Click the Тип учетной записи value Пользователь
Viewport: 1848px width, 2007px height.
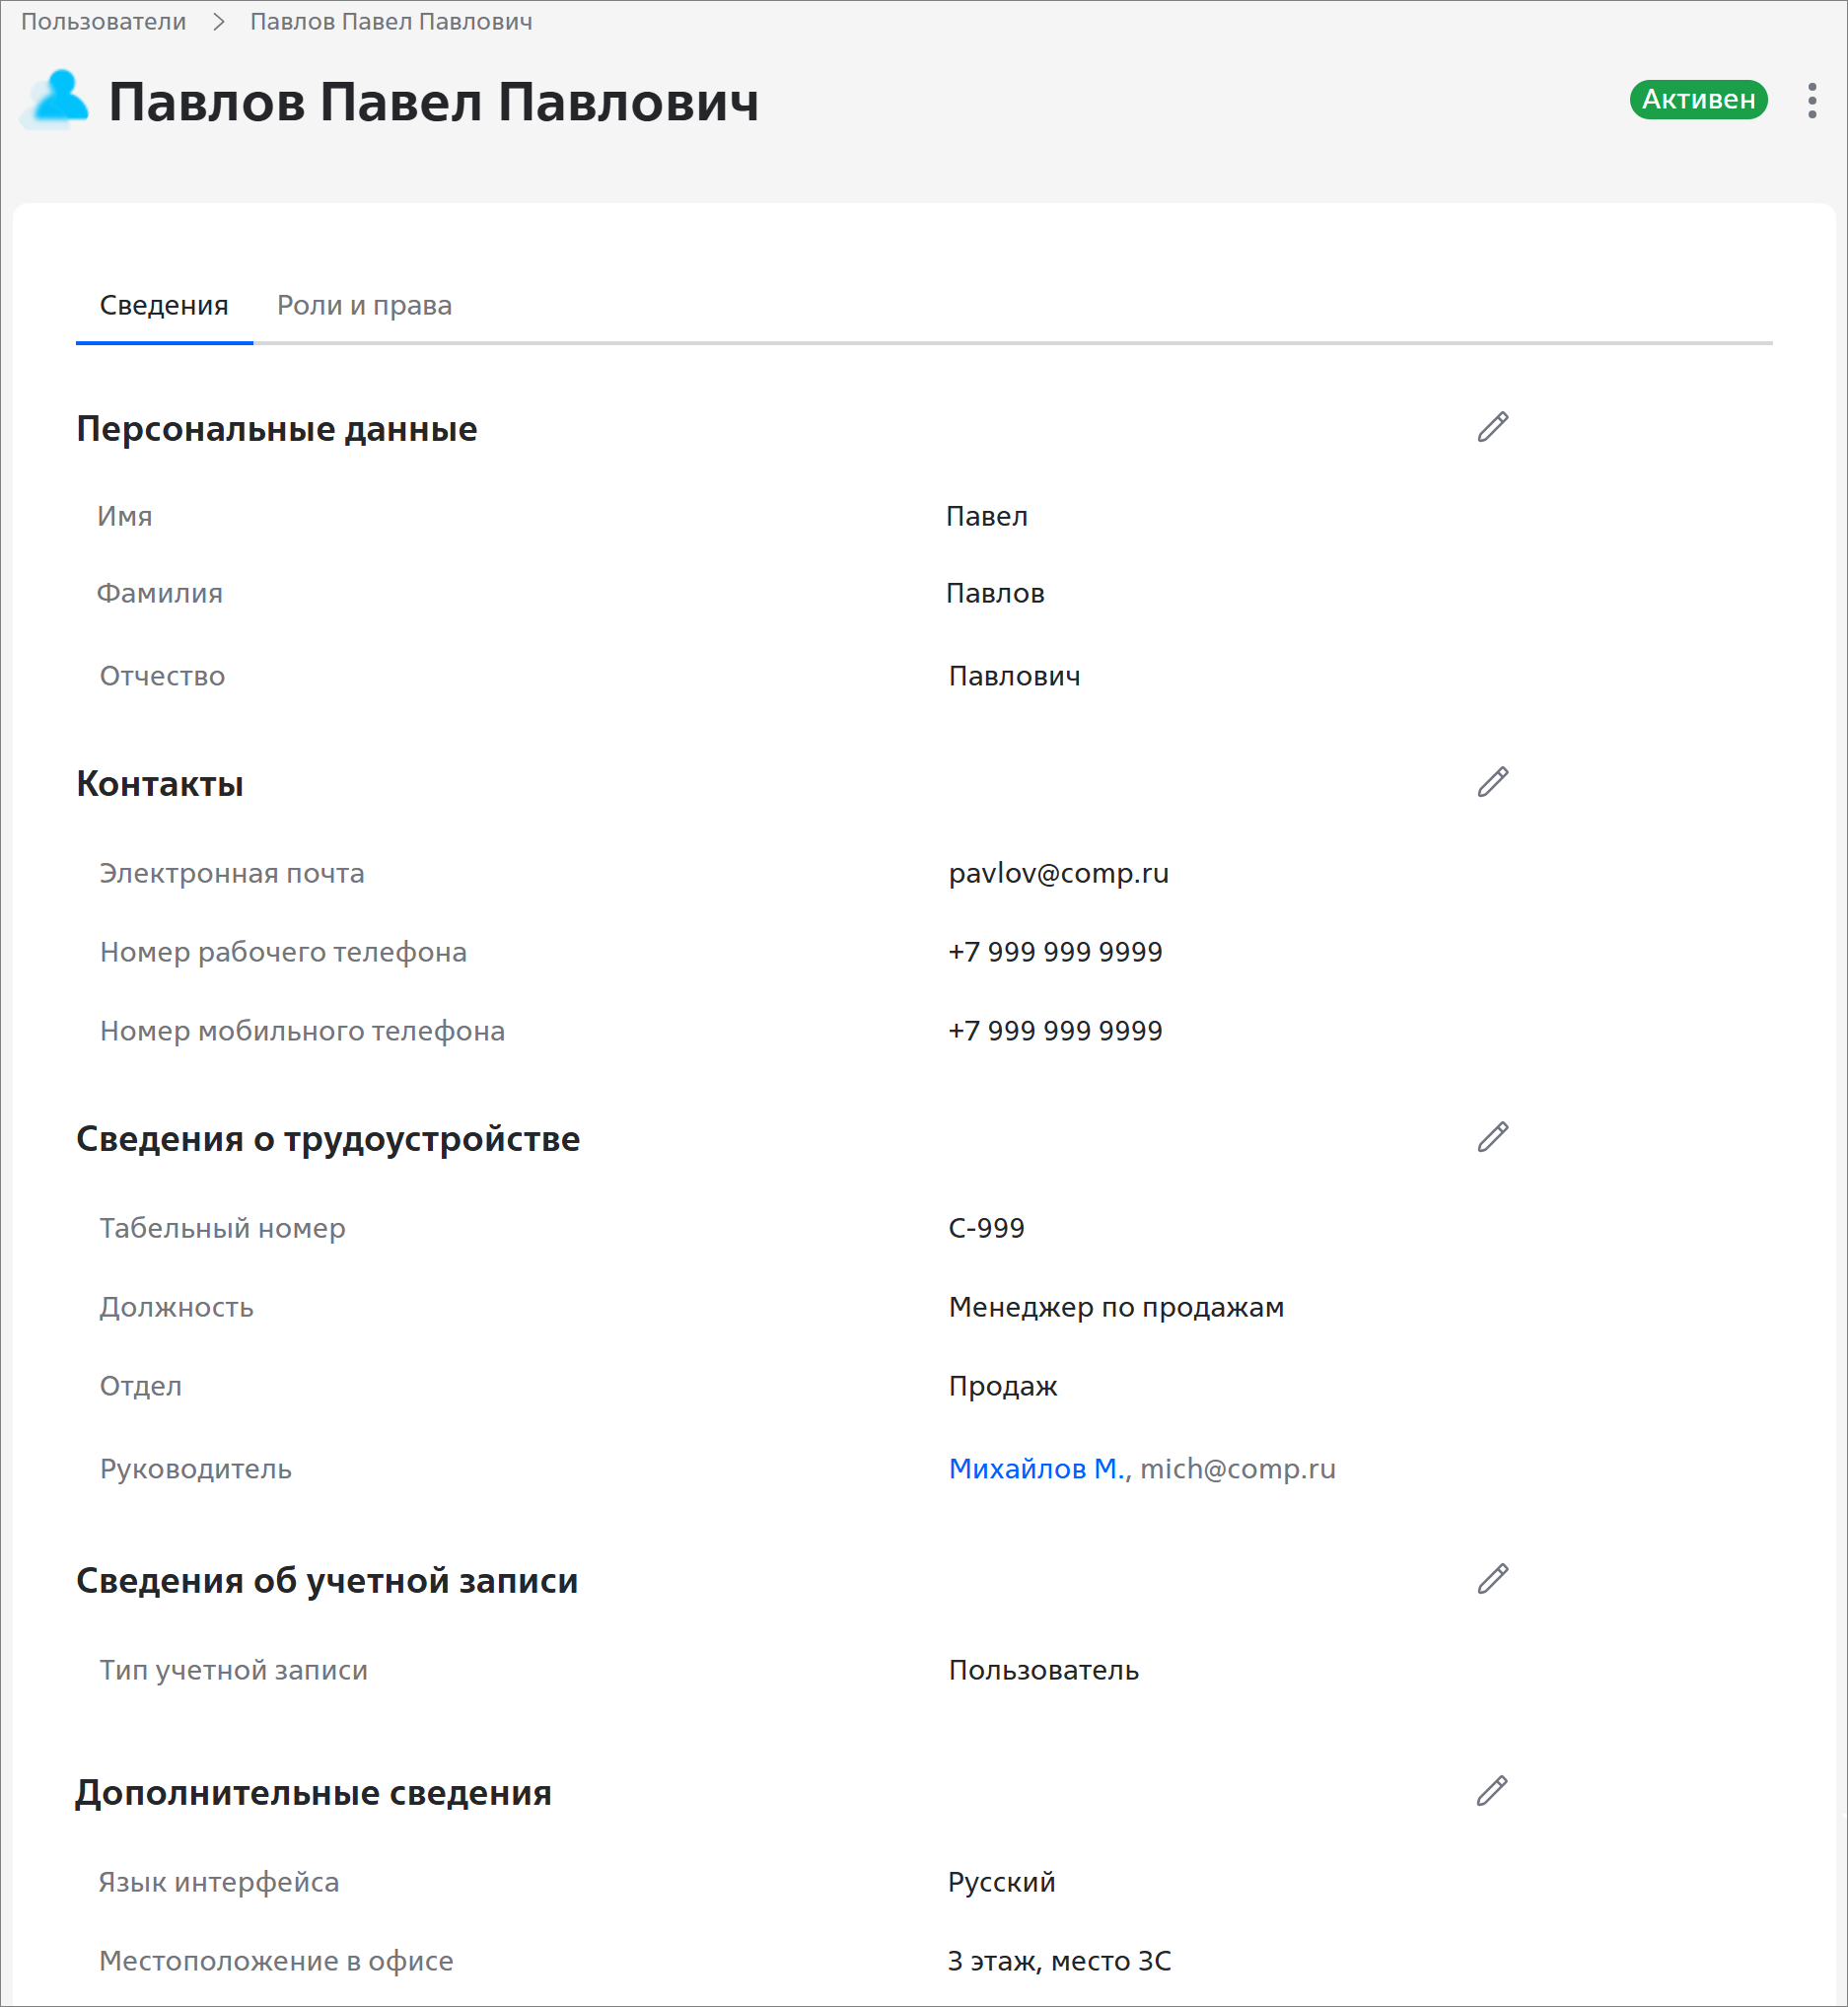click(1043, 1670)
